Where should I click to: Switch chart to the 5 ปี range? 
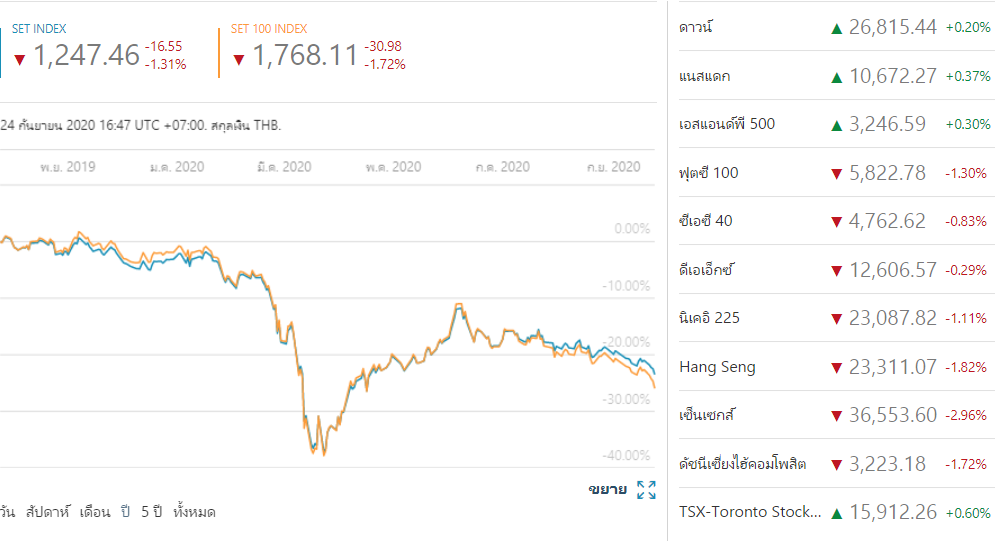151,512
